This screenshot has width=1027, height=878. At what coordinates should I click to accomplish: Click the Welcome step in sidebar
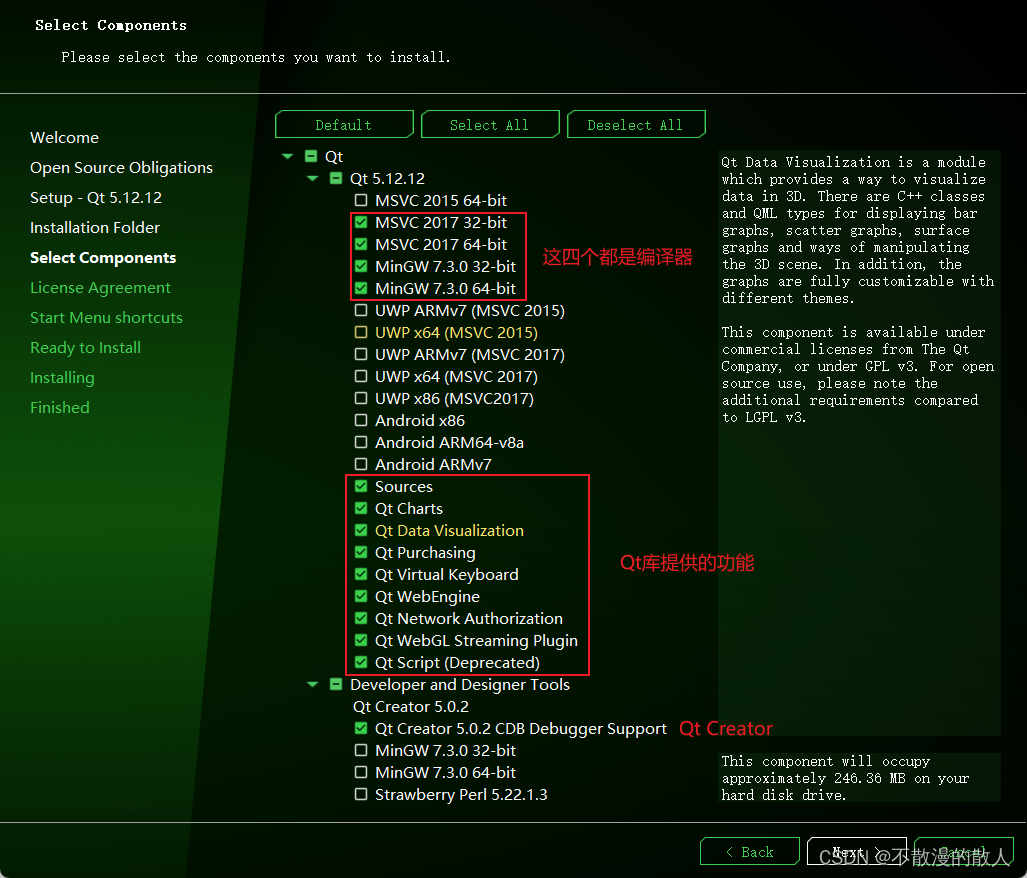[x=64, y=137]
